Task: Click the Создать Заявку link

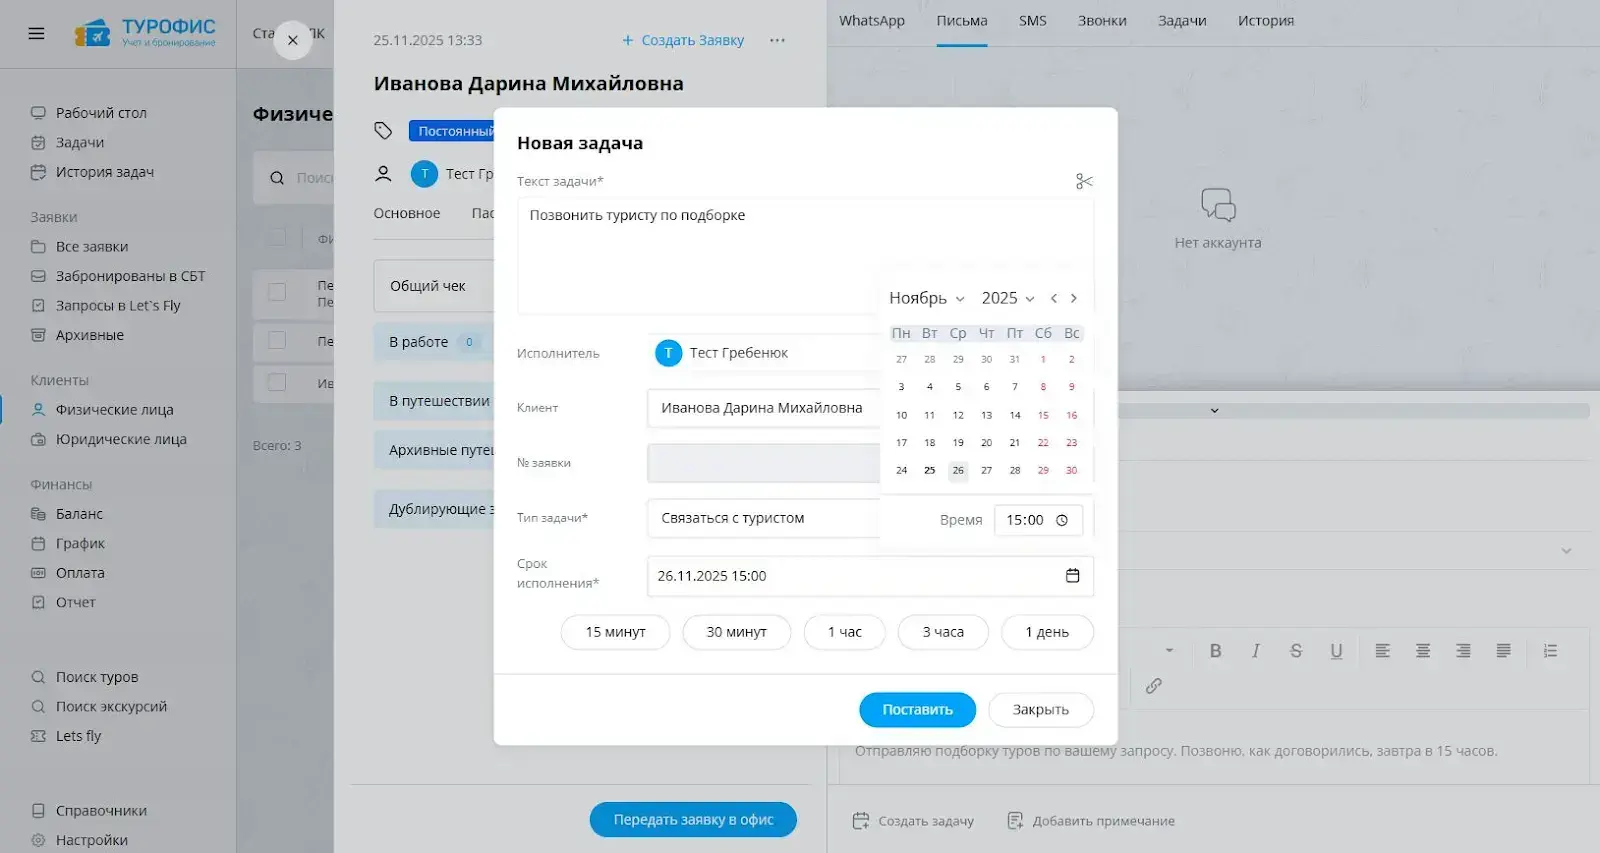Action: (683, 40)
